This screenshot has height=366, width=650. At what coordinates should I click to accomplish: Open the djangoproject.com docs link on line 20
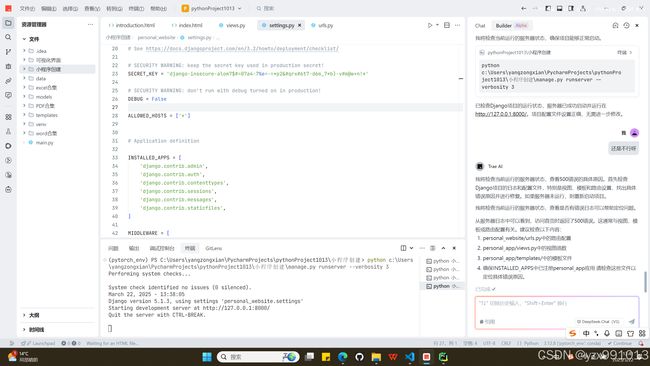click(242, 48)
